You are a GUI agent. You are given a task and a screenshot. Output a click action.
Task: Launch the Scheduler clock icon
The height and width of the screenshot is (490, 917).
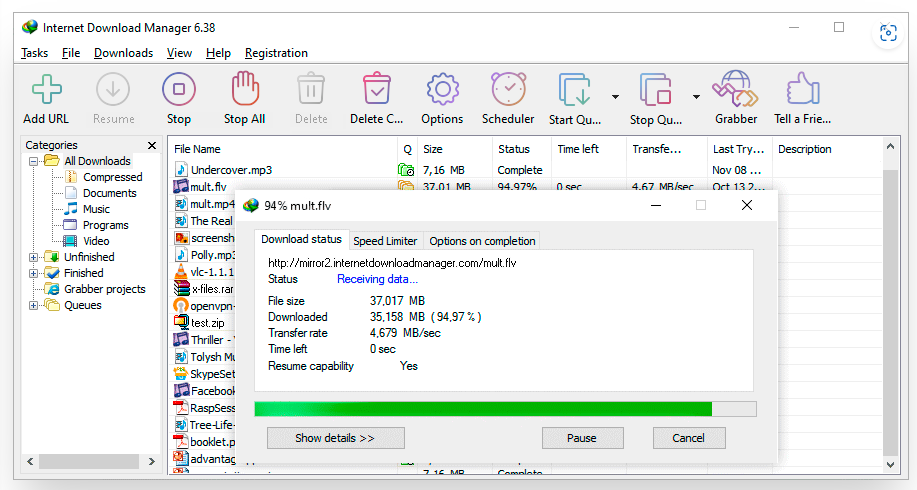pyautogui.click(x=508, y=91)
